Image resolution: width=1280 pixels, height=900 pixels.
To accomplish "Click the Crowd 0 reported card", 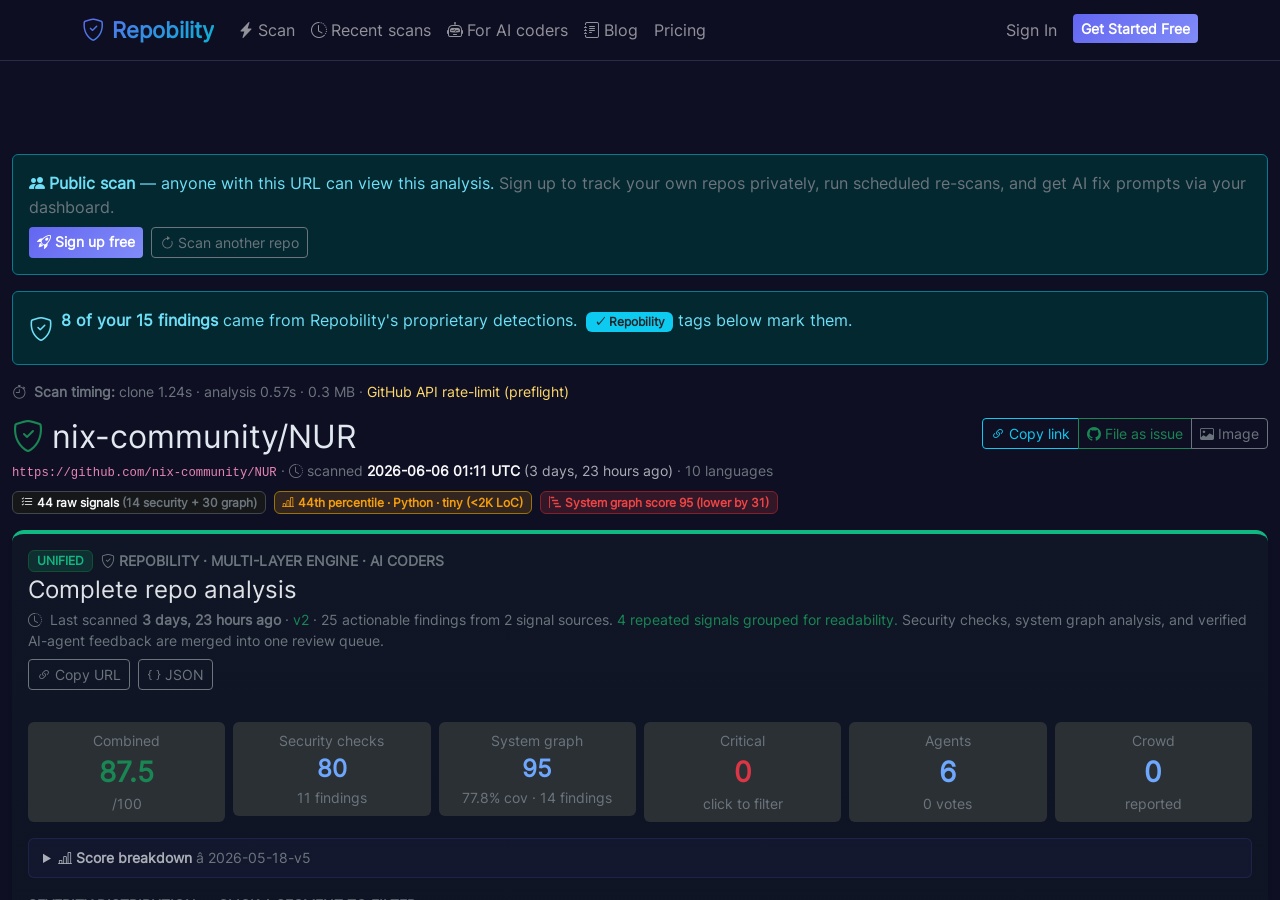I will pos(1153,772).
